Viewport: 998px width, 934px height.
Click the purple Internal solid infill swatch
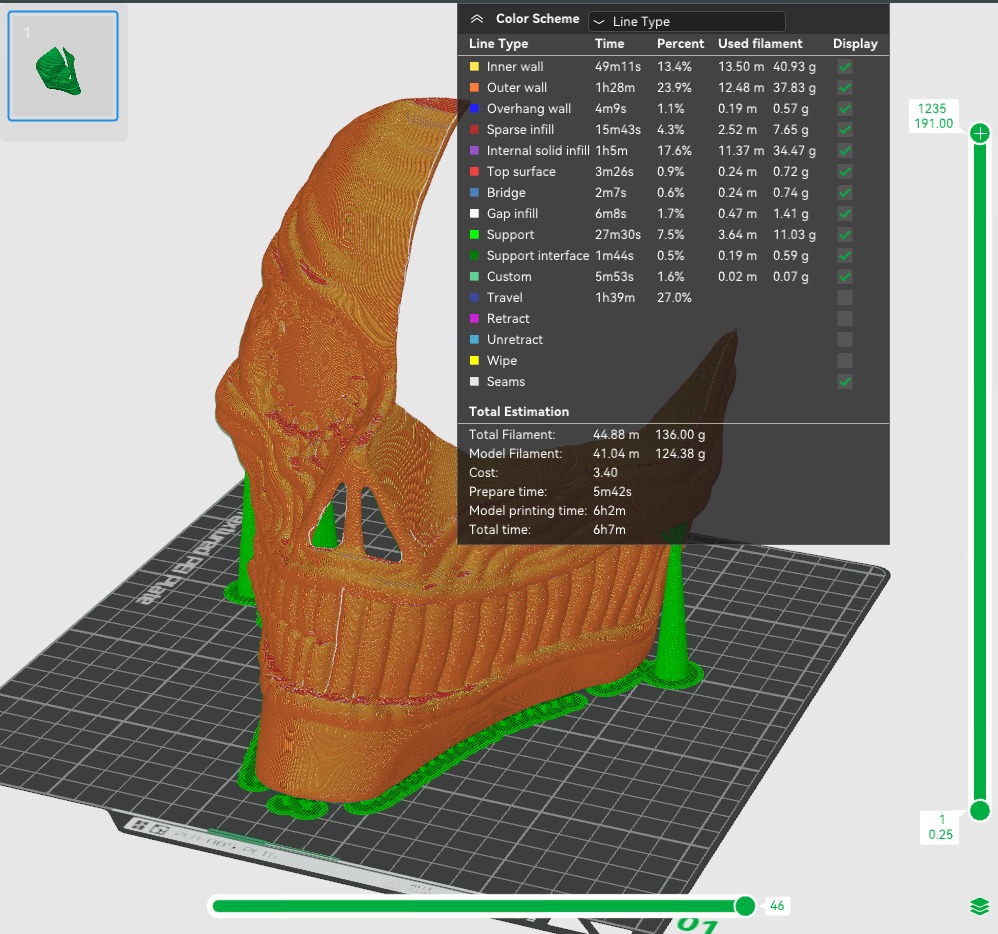pyautogui.click(x=474, y=150)
